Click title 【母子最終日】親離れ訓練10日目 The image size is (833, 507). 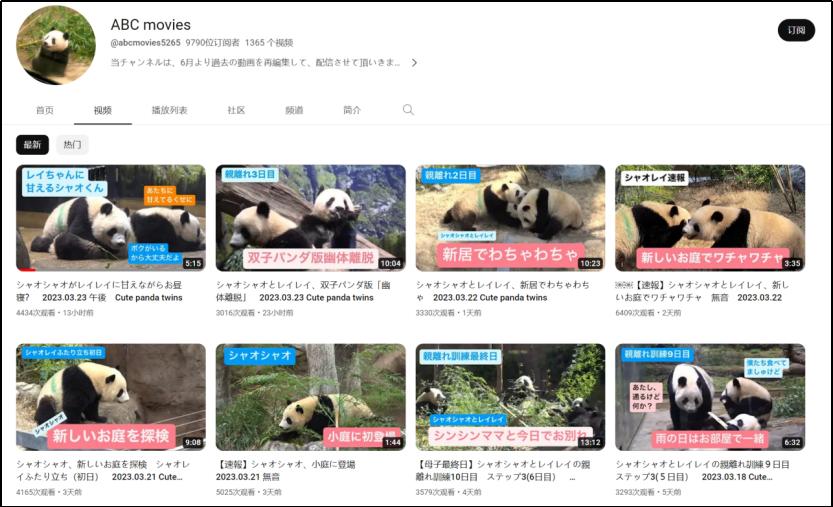click(x=503, y=470)
